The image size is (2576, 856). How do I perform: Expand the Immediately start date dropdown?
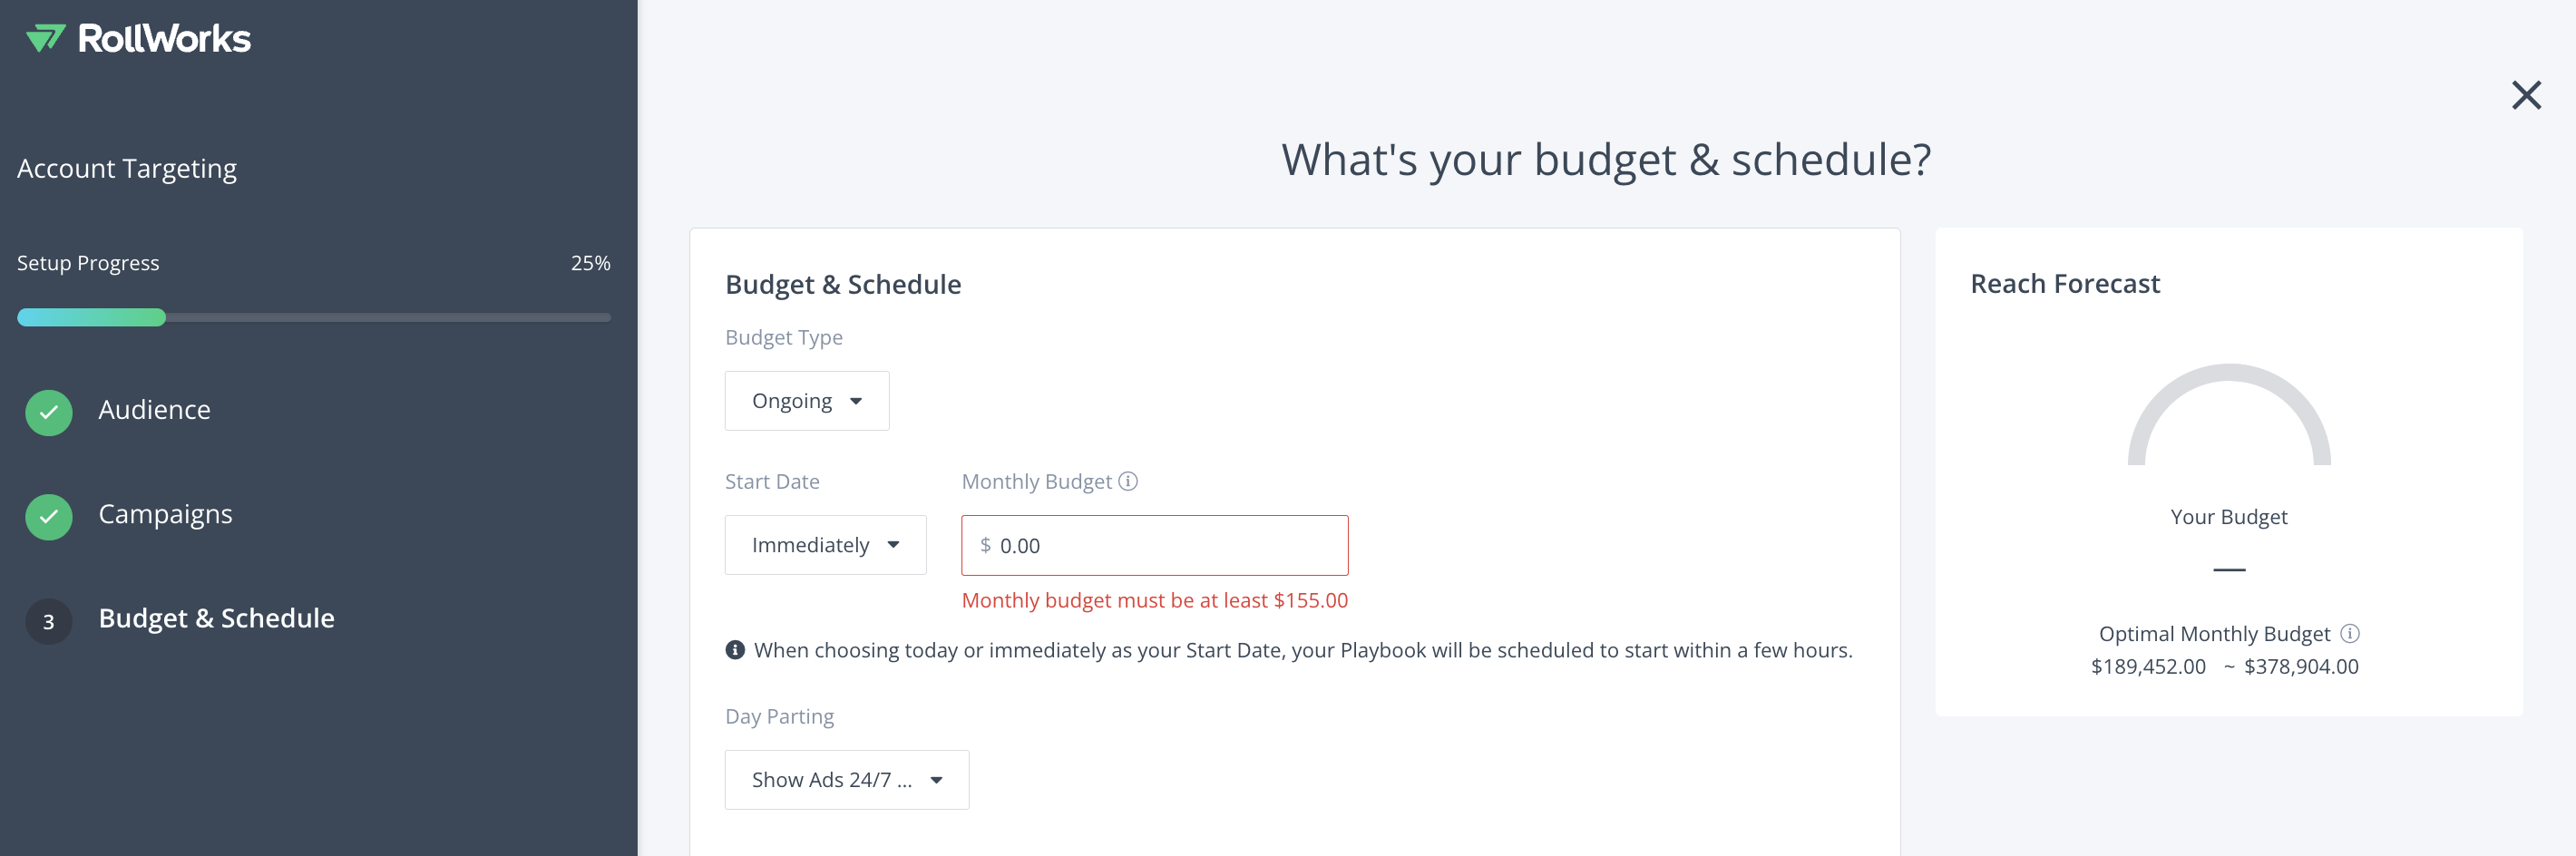[x=825, y=545]
